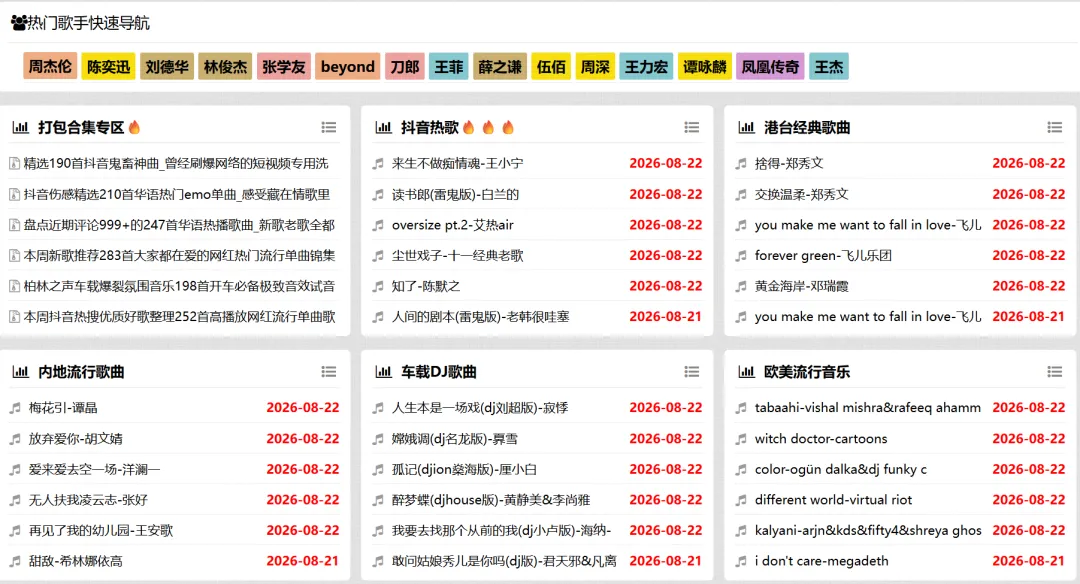Open 欧美流行音乐 section heading
The height and width of the screenshot is (584, 1080).
(807, 372)
